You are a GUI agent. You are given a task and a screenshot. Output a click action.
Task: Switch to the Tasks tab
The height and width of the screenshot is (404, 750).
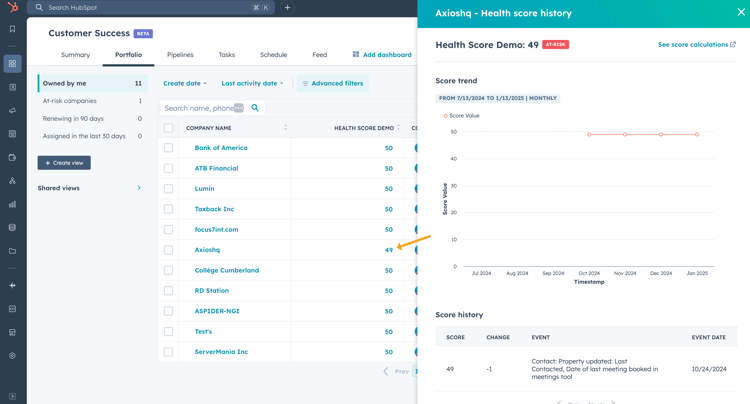coord(227,55)
